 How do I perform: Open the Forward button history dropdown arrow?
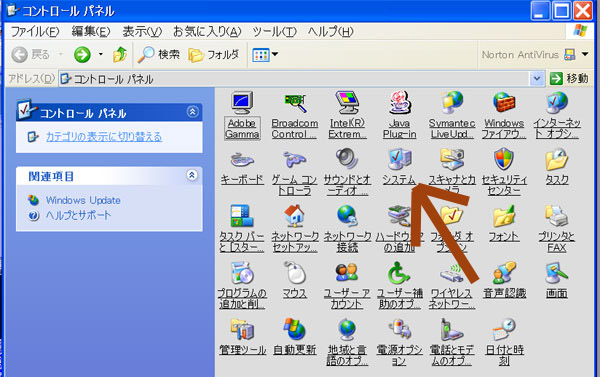[101, 54]
